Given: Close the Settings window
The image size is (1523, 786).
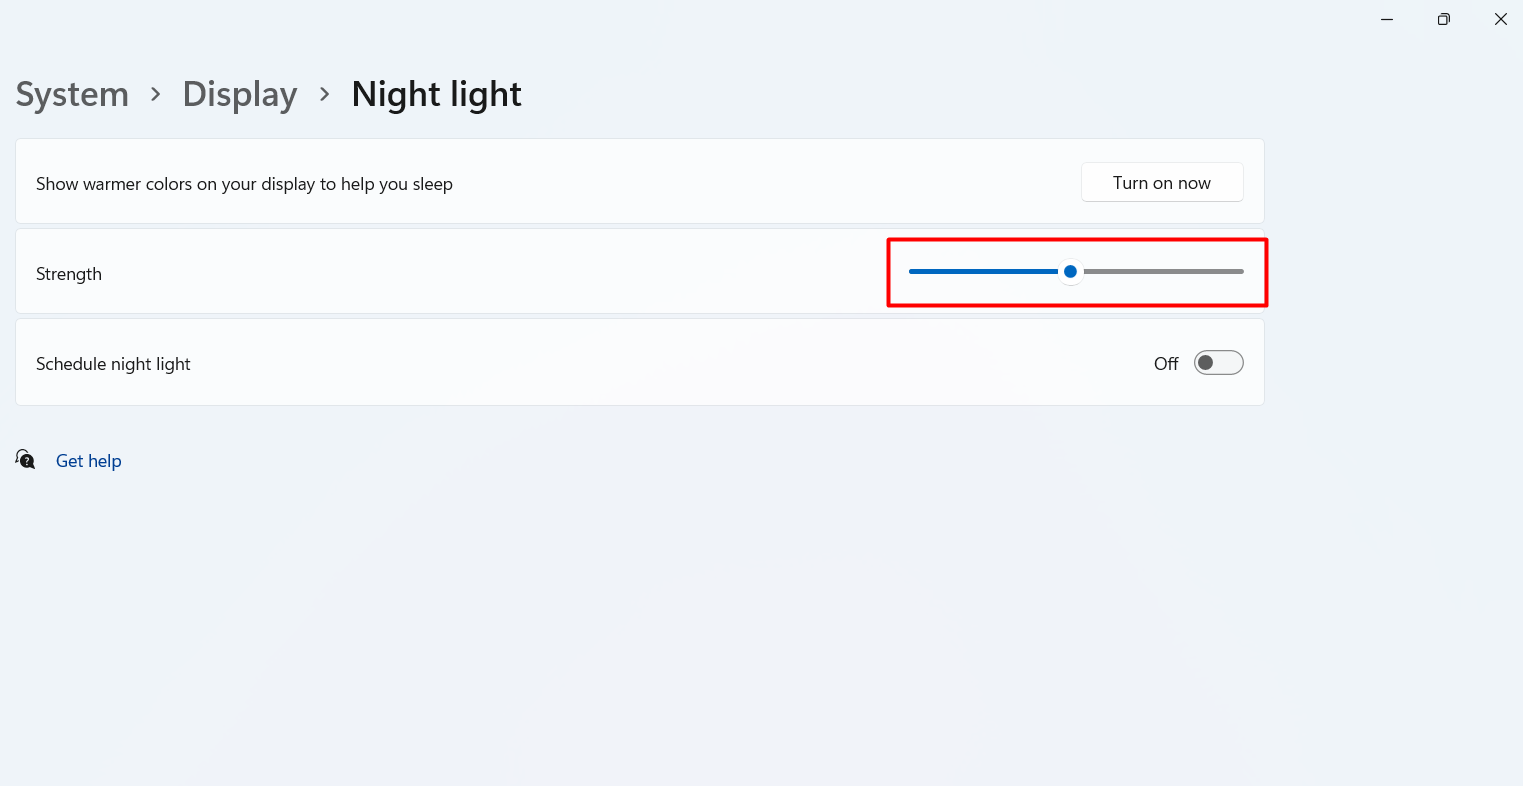Looking at the screenshot, I should click(x=1500, y=19).
